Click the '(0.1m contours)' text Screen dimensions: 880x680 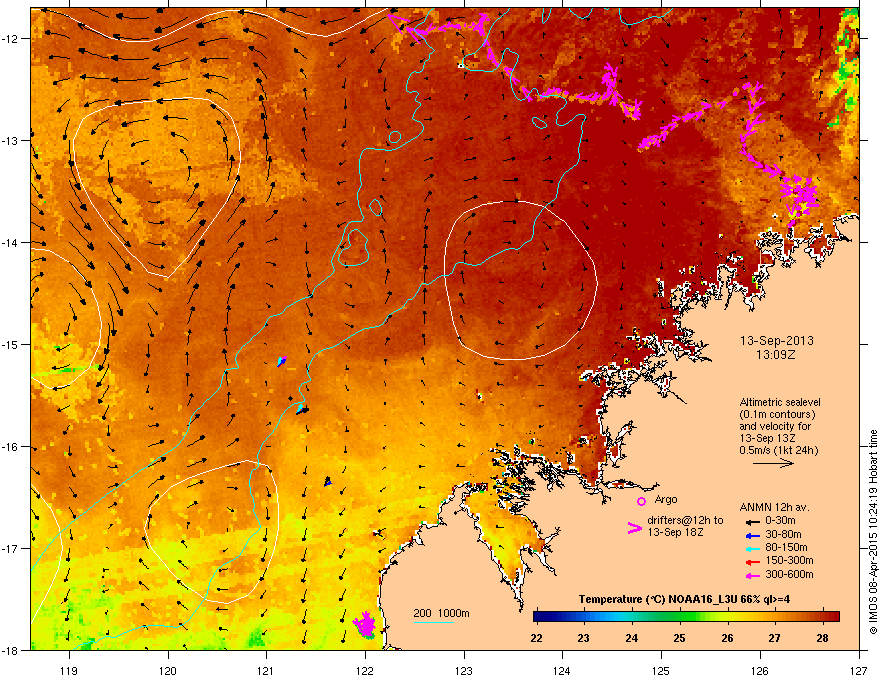point(777,415)
